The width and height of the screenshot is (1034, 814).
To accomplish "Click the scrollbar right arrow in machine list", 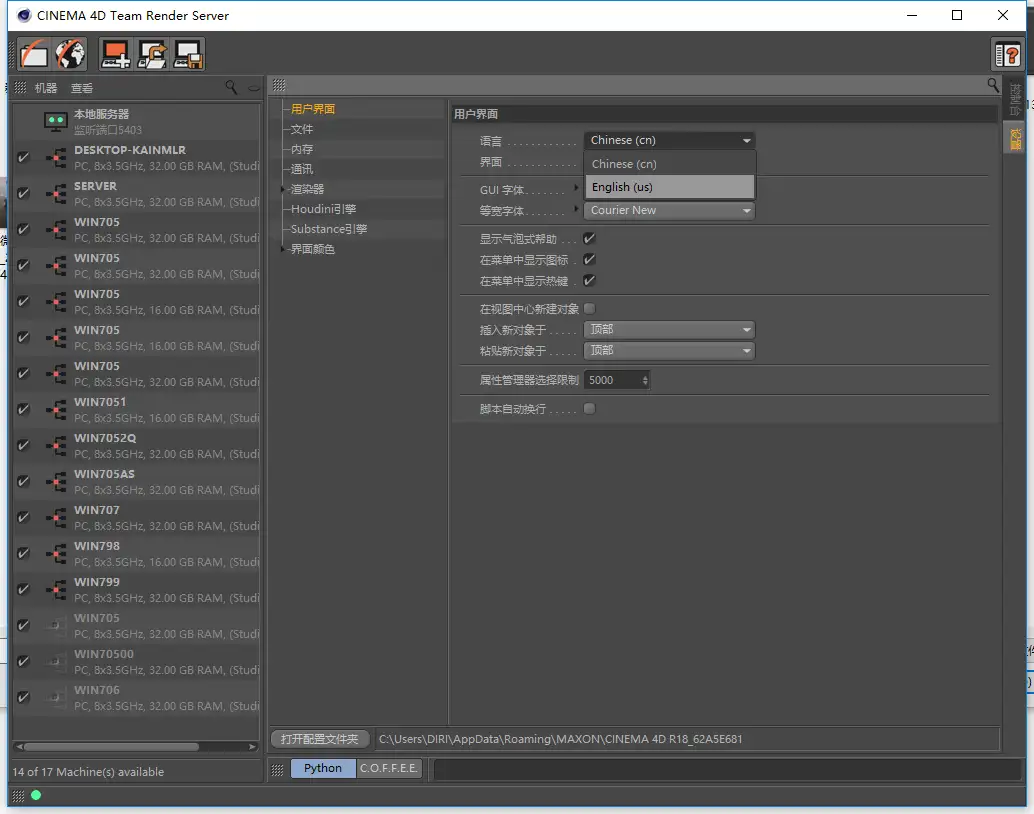I will pos(252,747).
